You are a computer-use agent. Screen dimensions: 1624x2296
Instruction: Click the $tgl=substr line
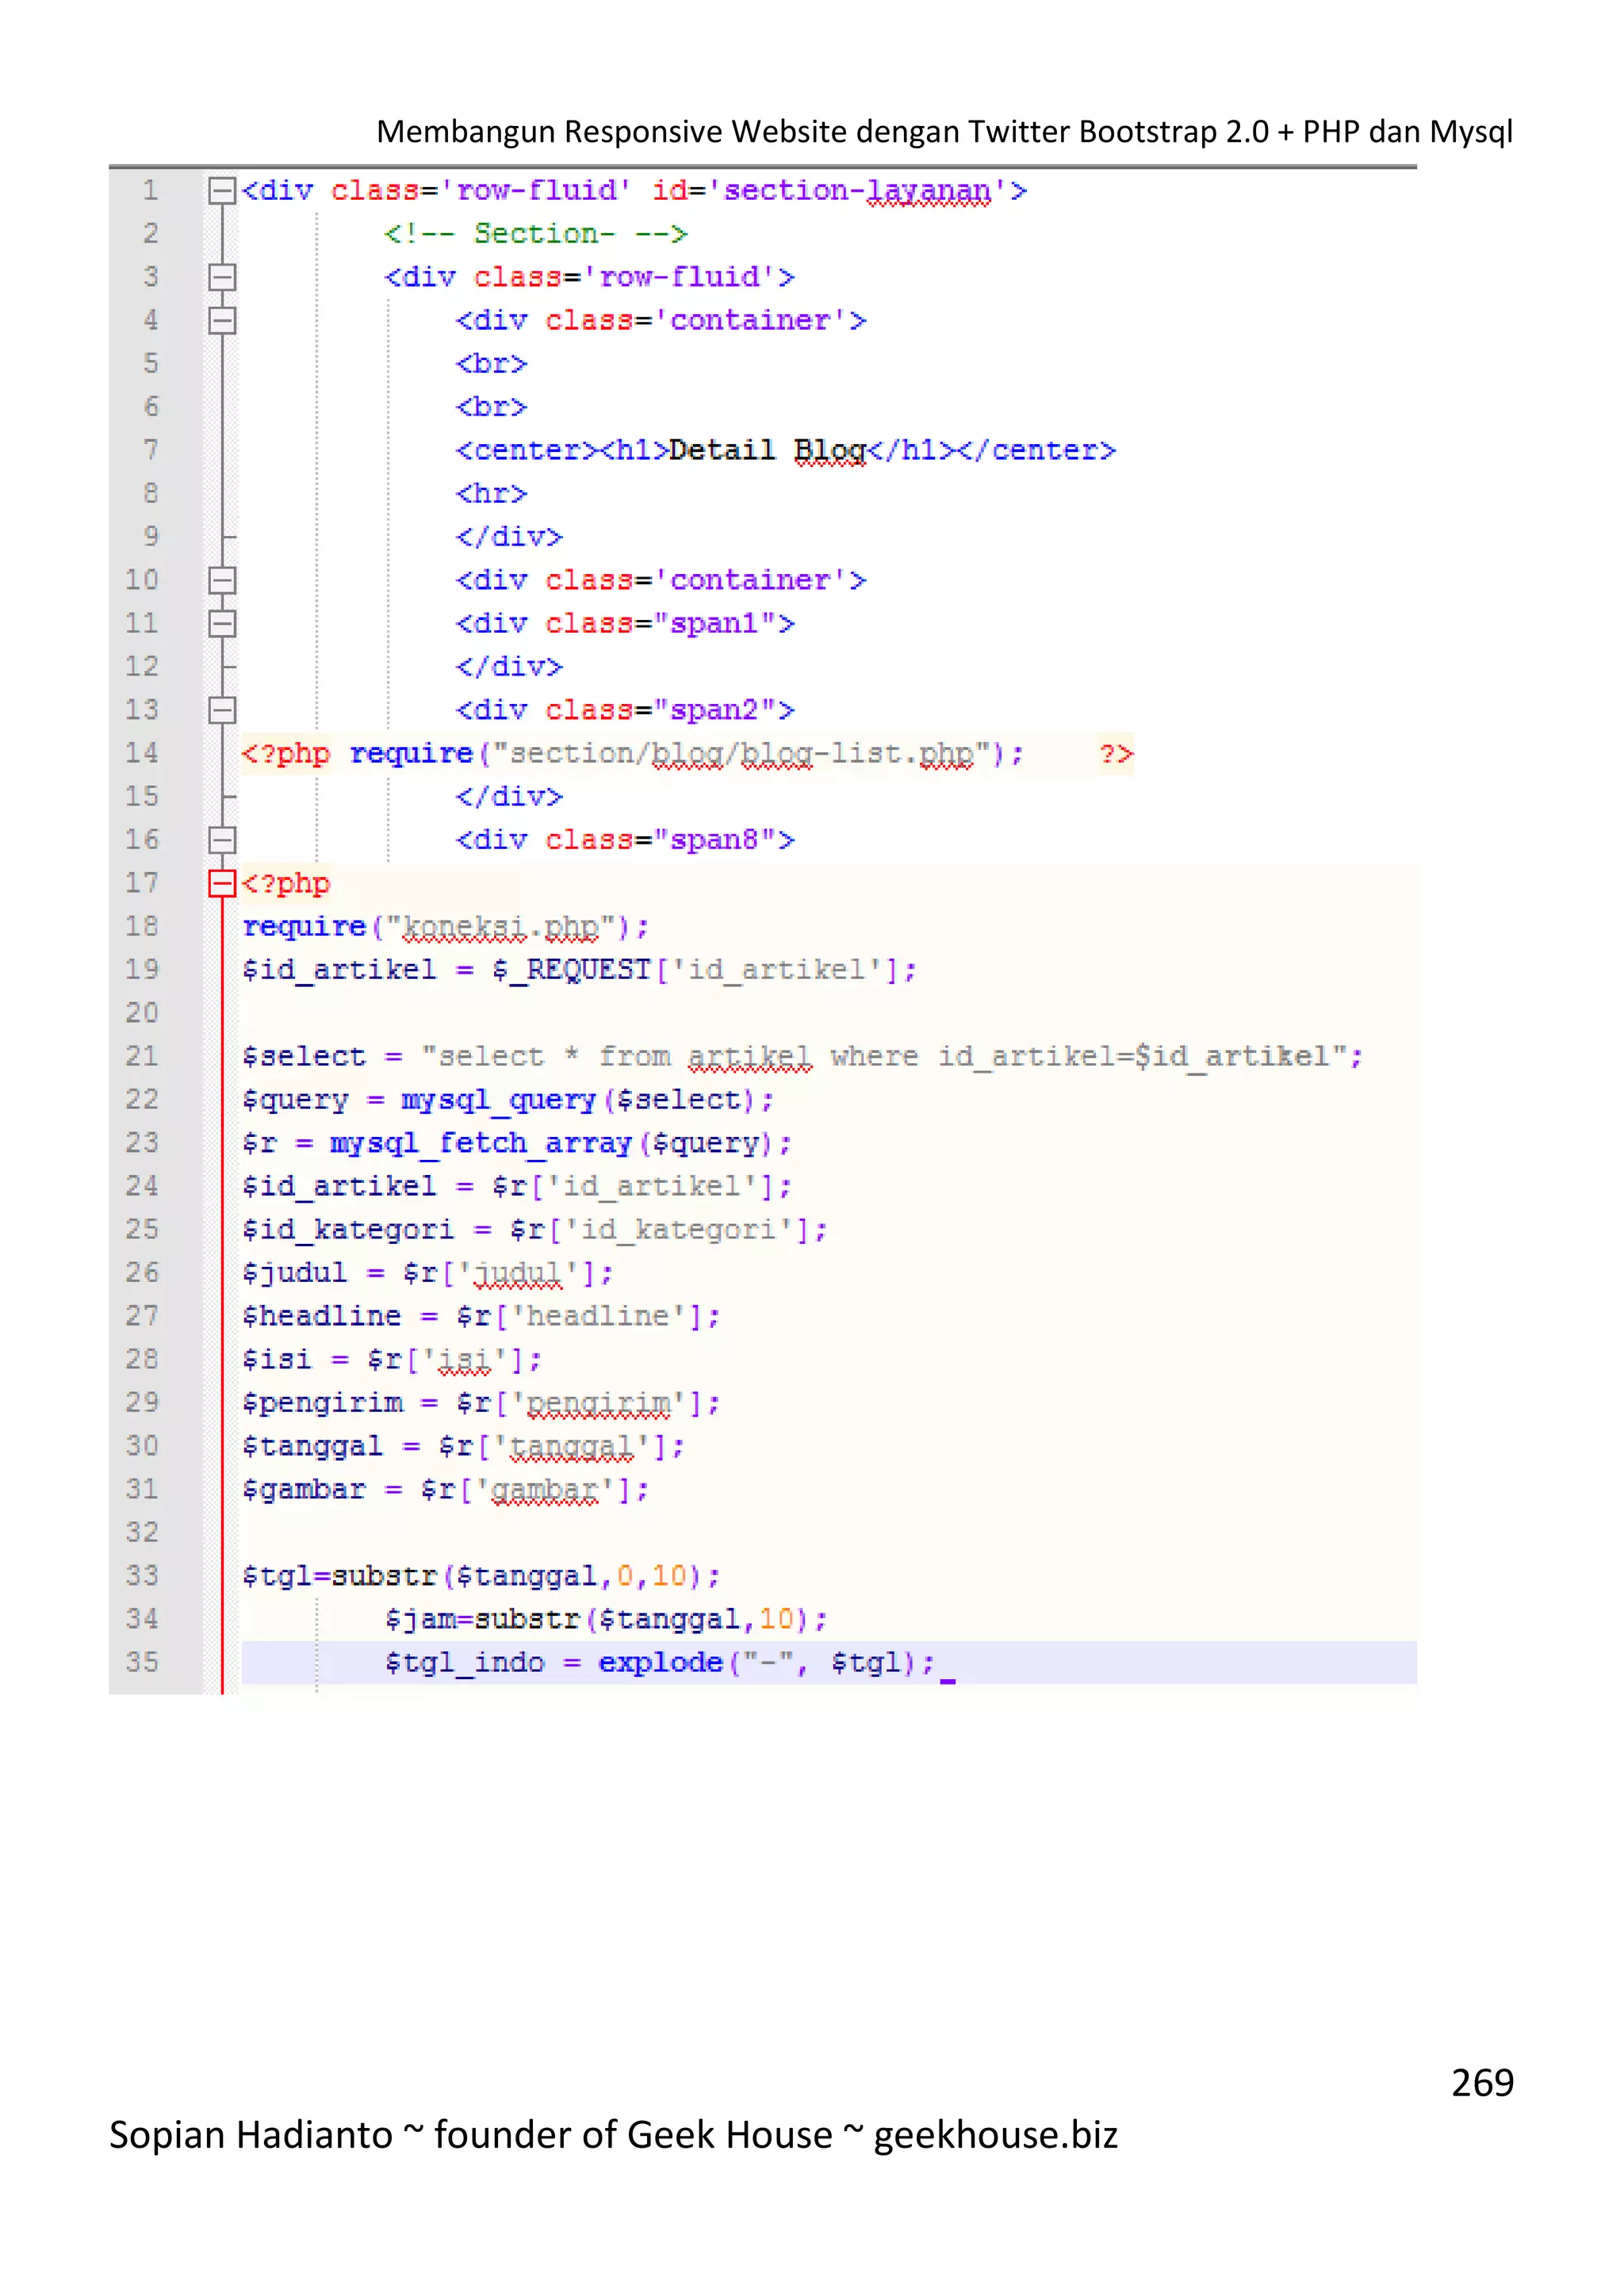pyautogui.click(x=481, y=1577)
